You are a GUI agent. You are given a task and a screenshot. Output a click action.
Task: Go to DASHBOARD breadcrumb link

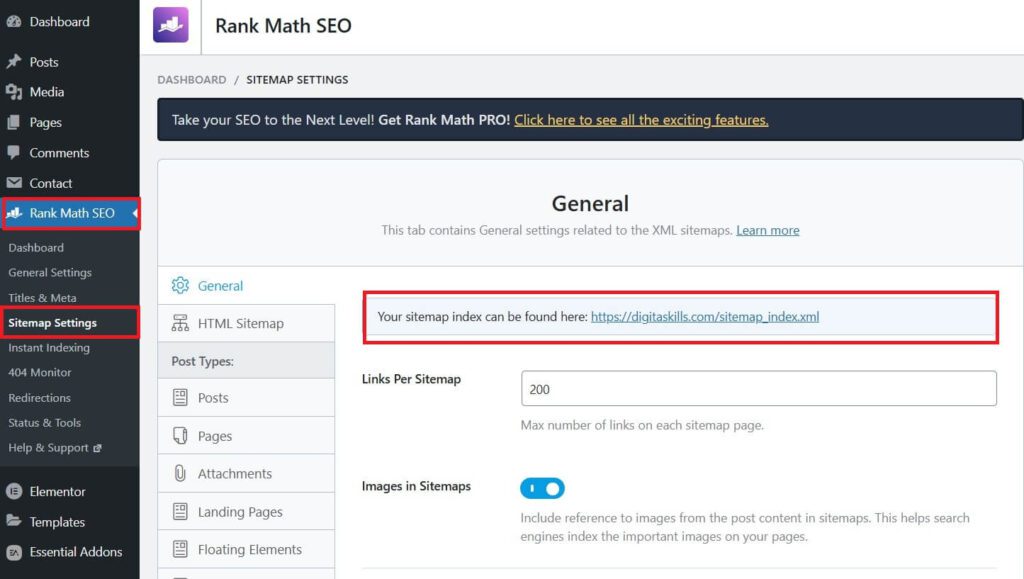point(191,80)
